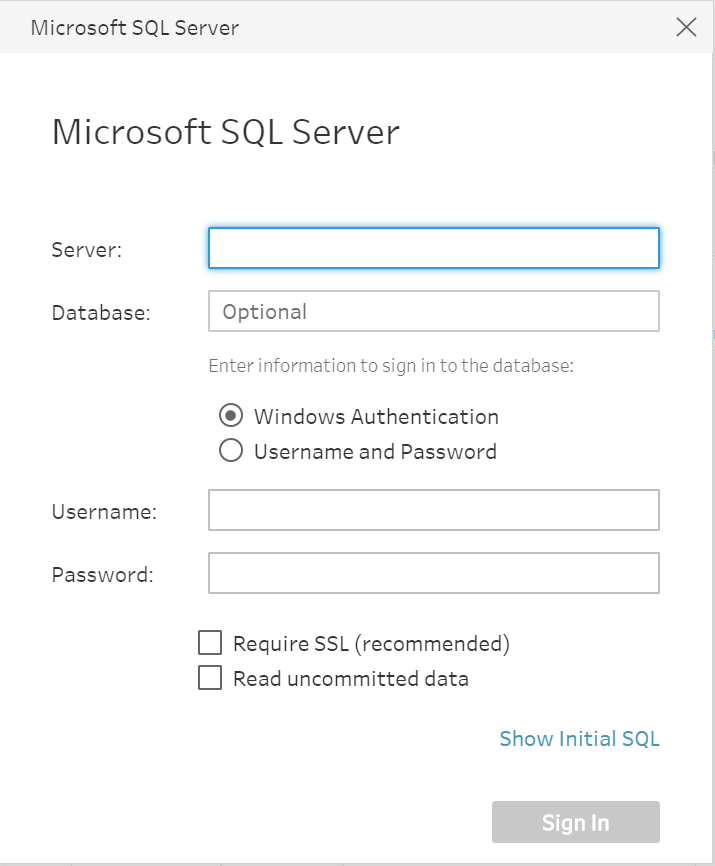Enable the Require SSL checkbox square
The height and width of the screenshot is (866, 715).
point(210,643)
